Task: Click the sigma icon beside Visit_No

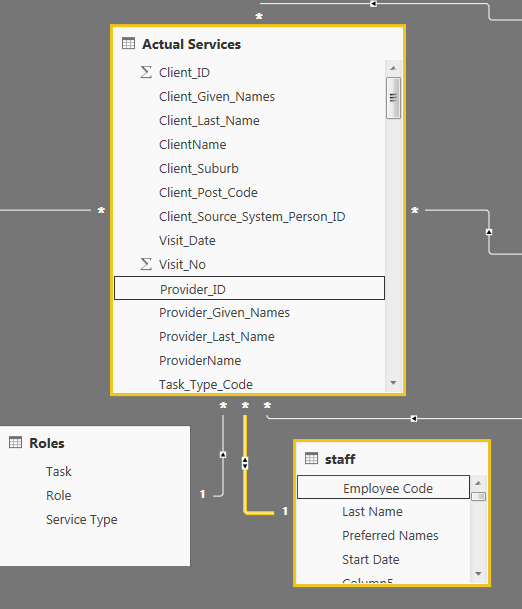Action: coord(146,264)
